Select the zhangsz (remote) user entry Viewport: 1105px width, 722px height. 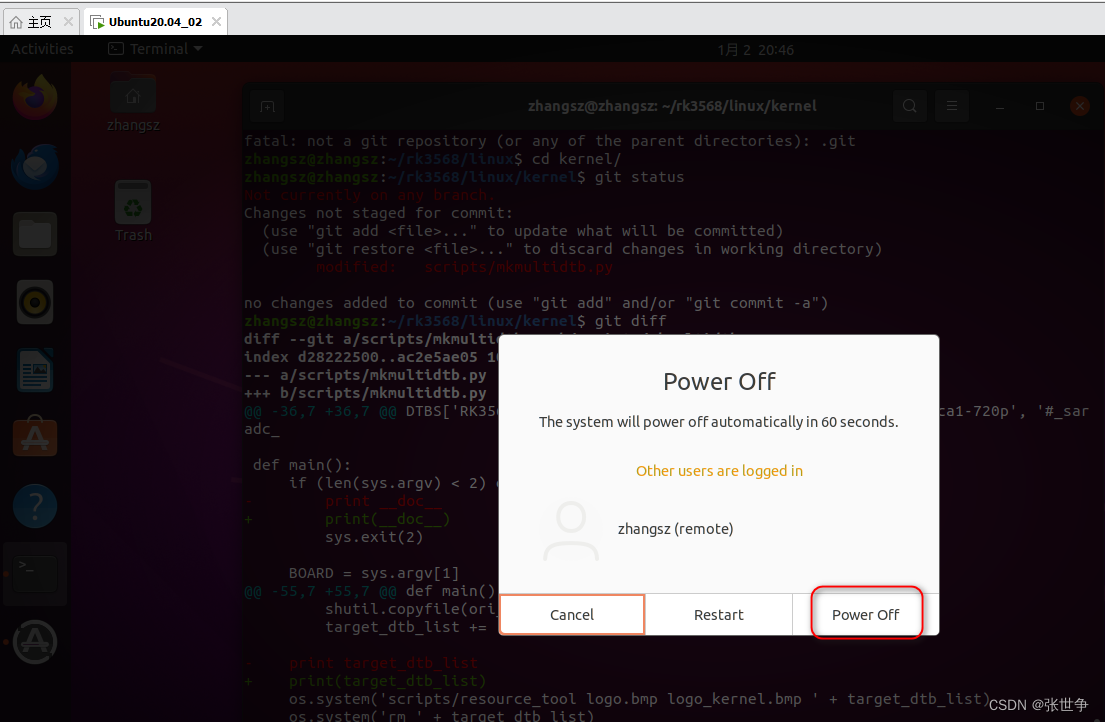[x=675, y=529]
